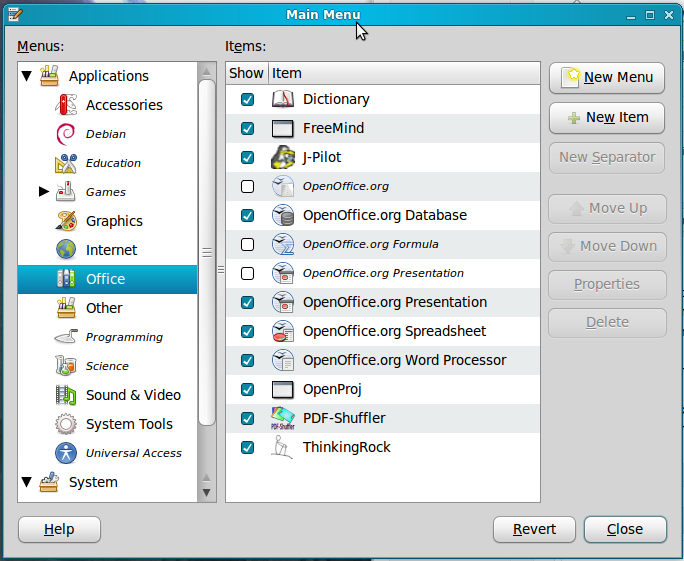Uncheck the OpenOffice.org Database checkbox

pyautogui.click(x=247, y=216)
